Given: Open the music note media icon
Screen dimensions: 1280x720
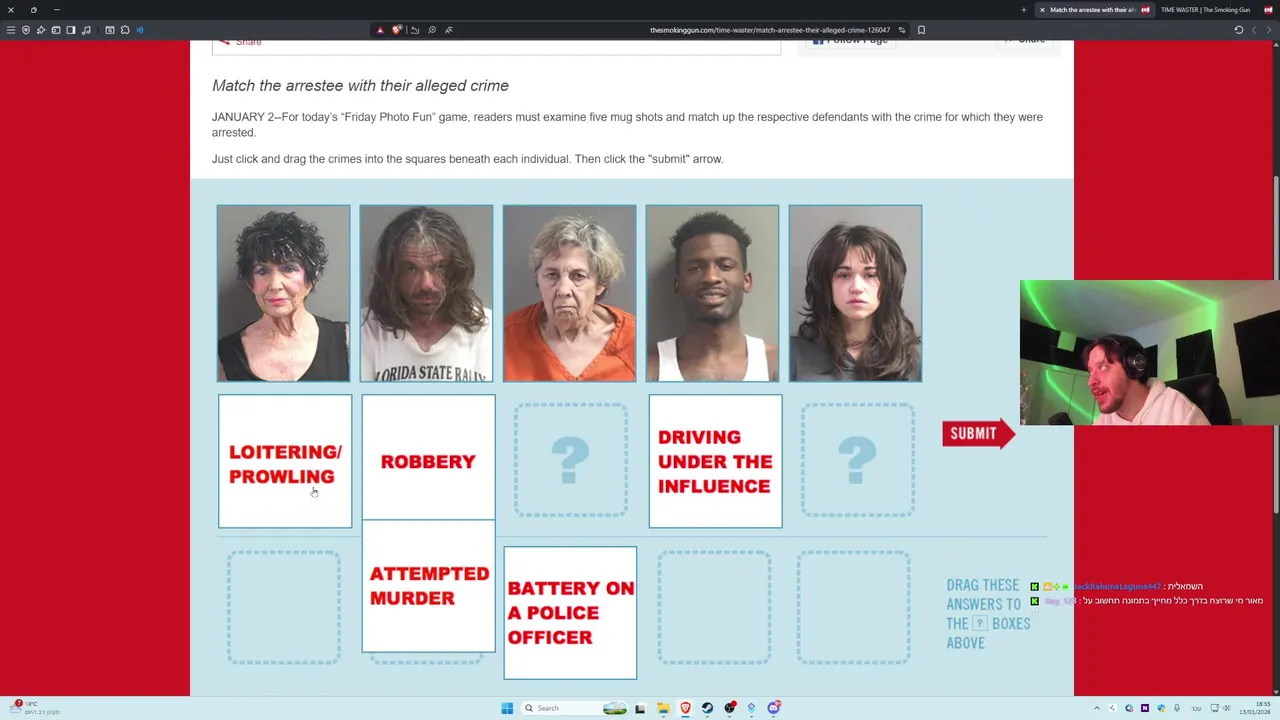Looking at the screenshot, I should tap(86, 30).
